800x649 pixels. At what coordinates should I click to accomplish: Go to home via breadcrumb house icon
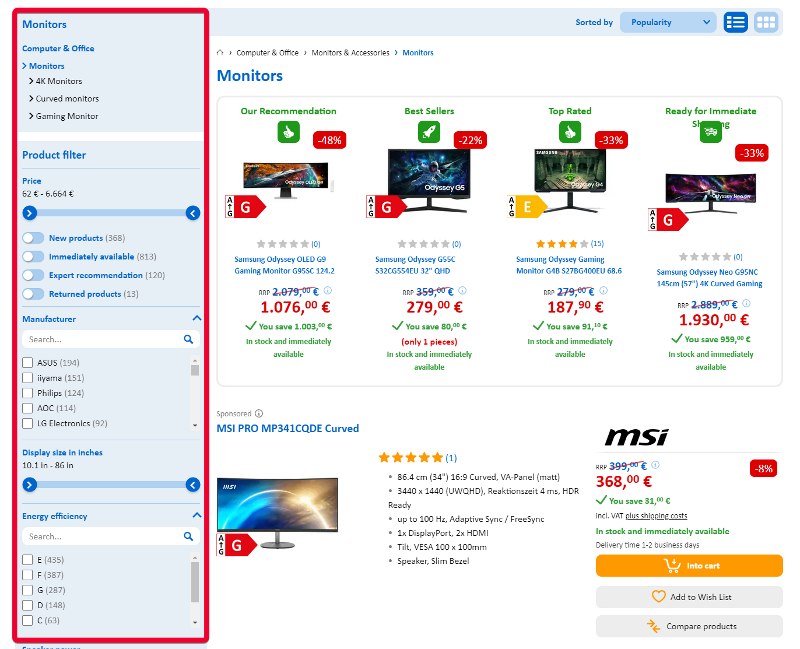tap(220, 53)
